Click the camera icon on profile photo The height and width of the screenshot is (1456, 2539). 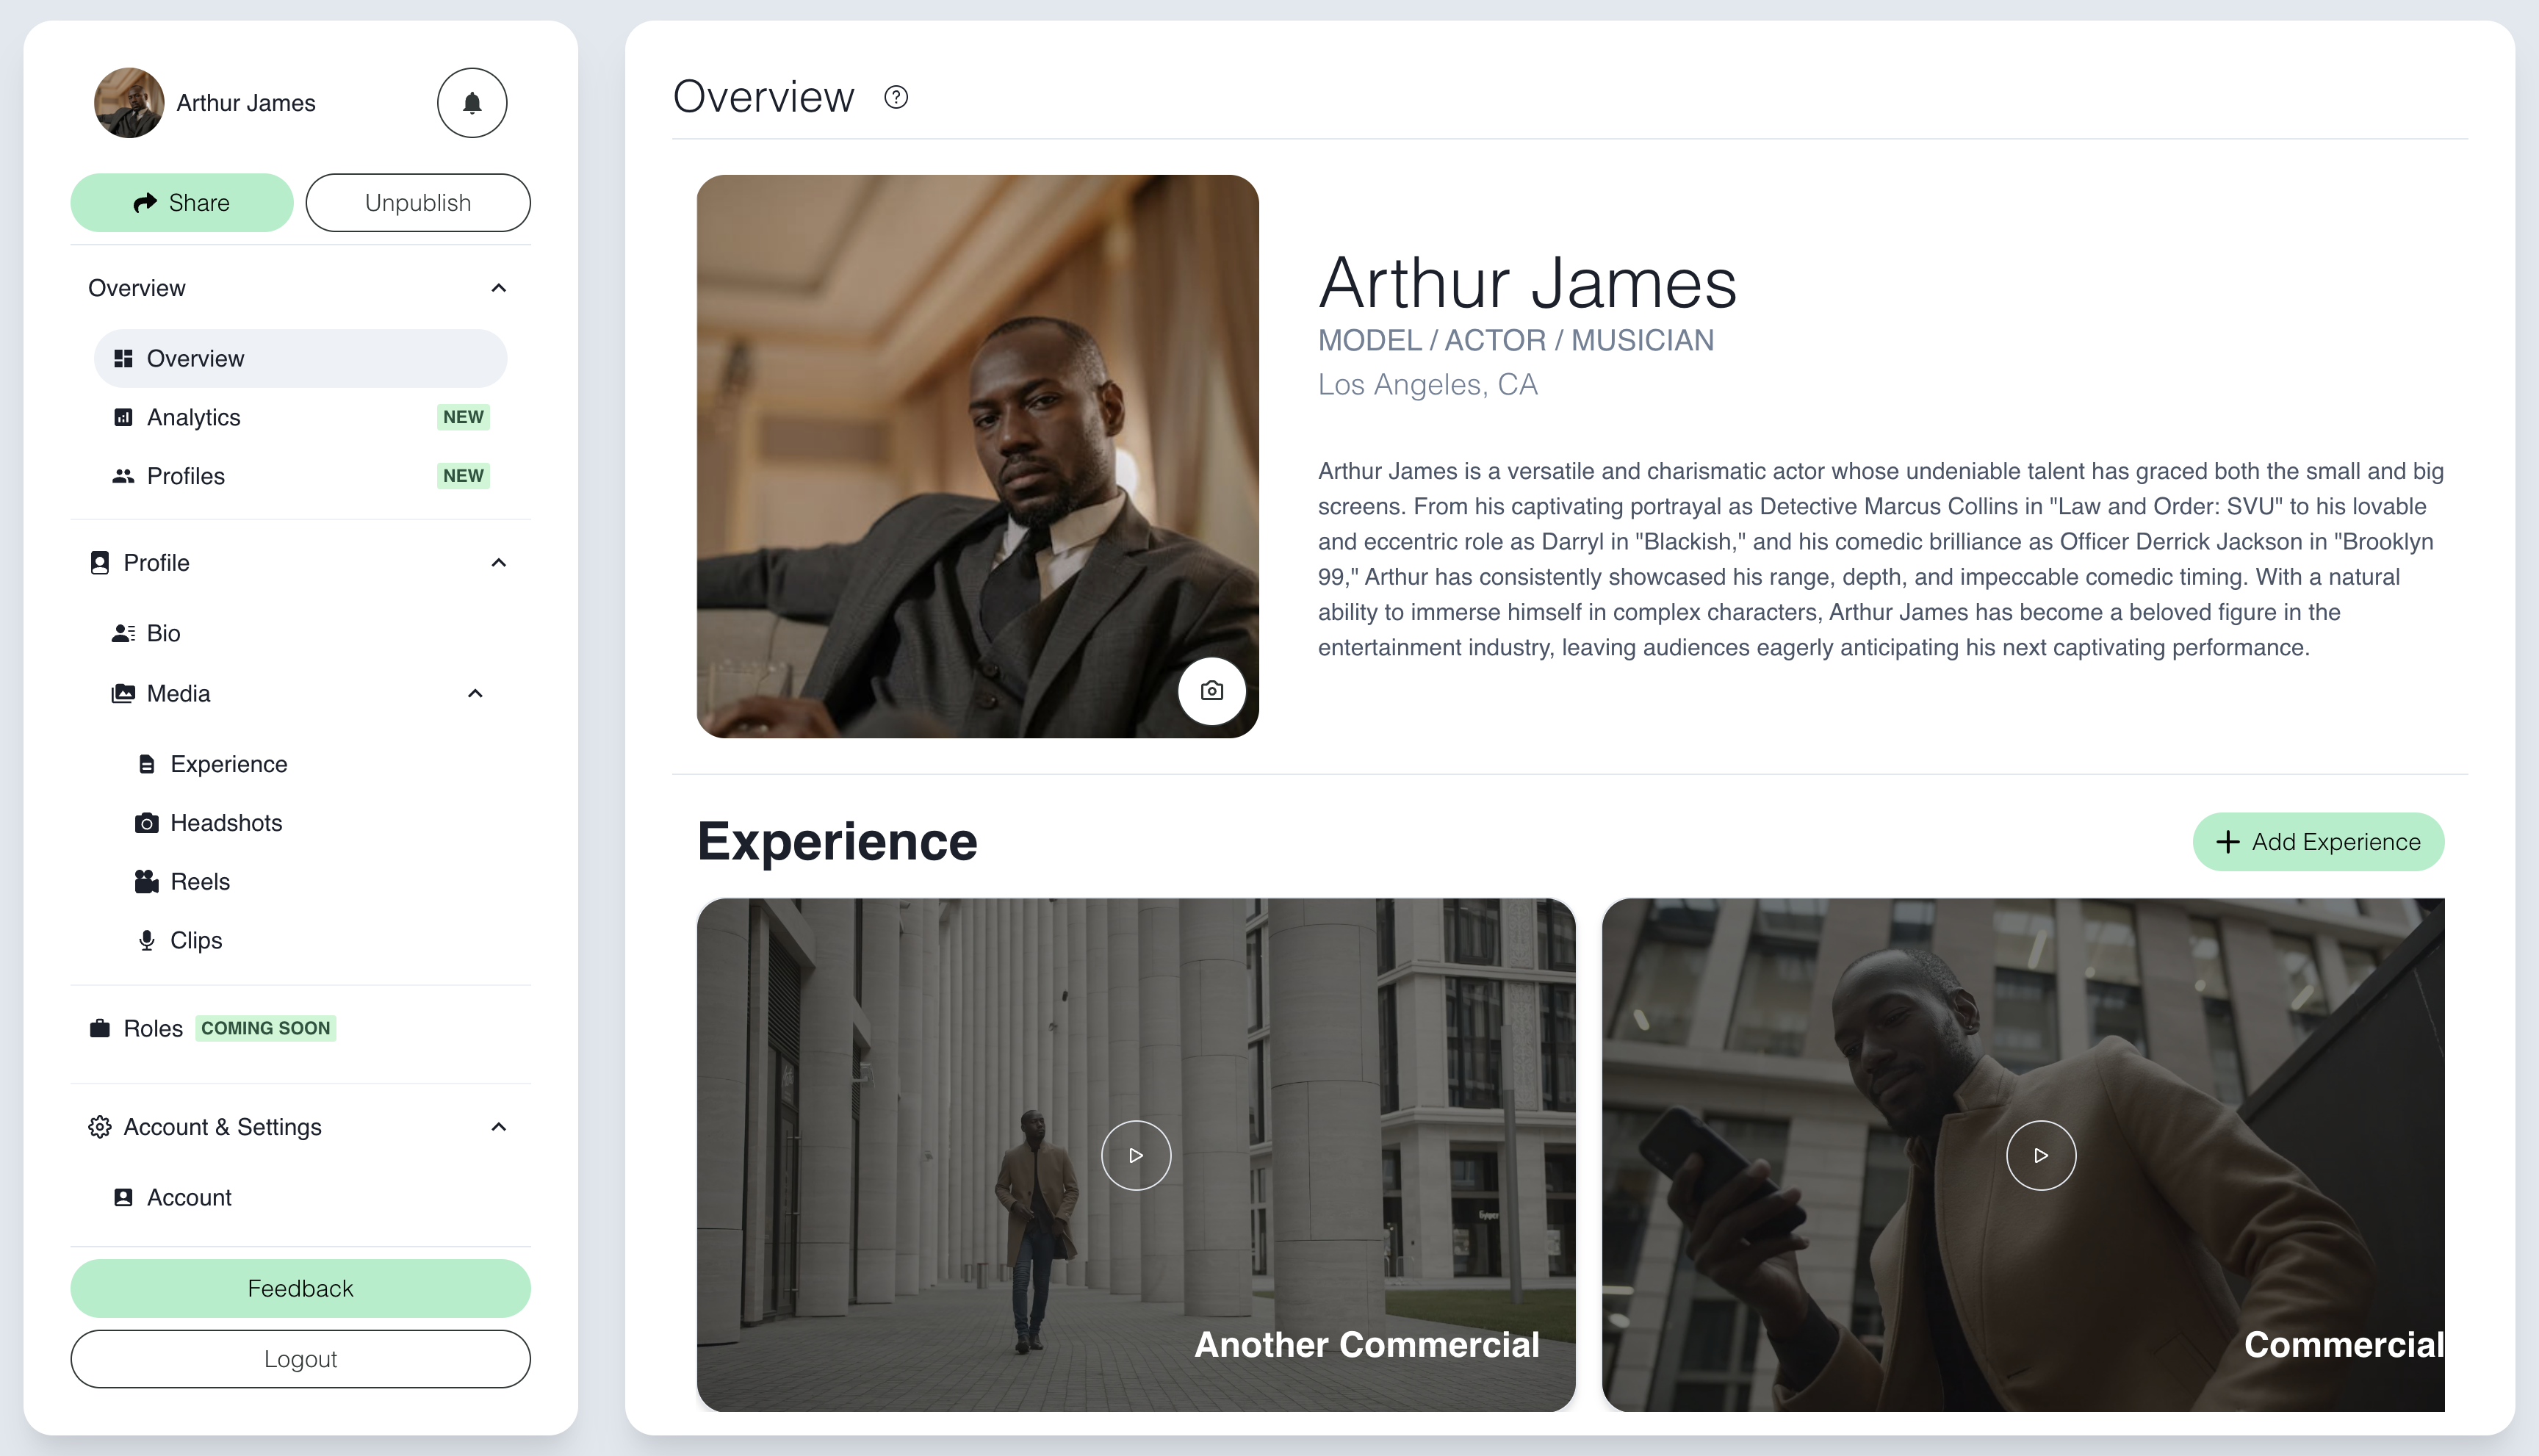(x=1211, y=691)
